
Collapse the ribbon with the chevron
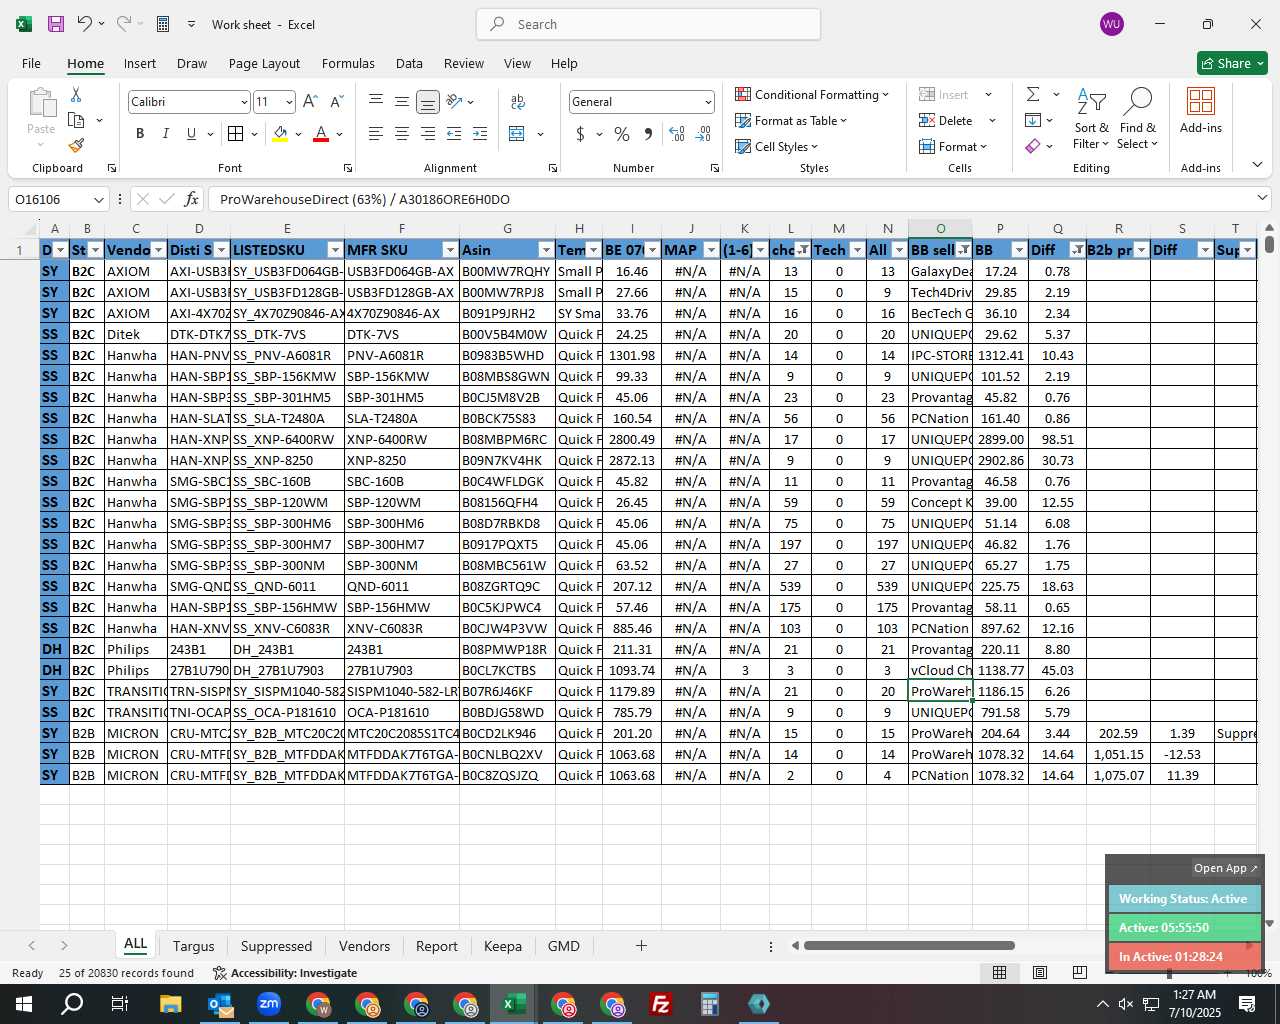(1257, 165)
